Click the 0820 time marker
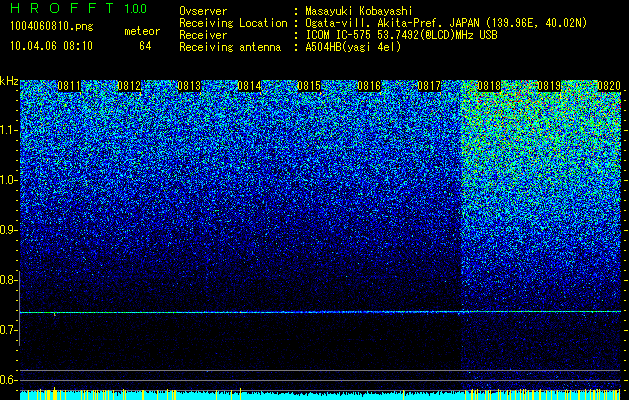Image resolution: width=629 pixels, height=400 pixels. [609, 86]
